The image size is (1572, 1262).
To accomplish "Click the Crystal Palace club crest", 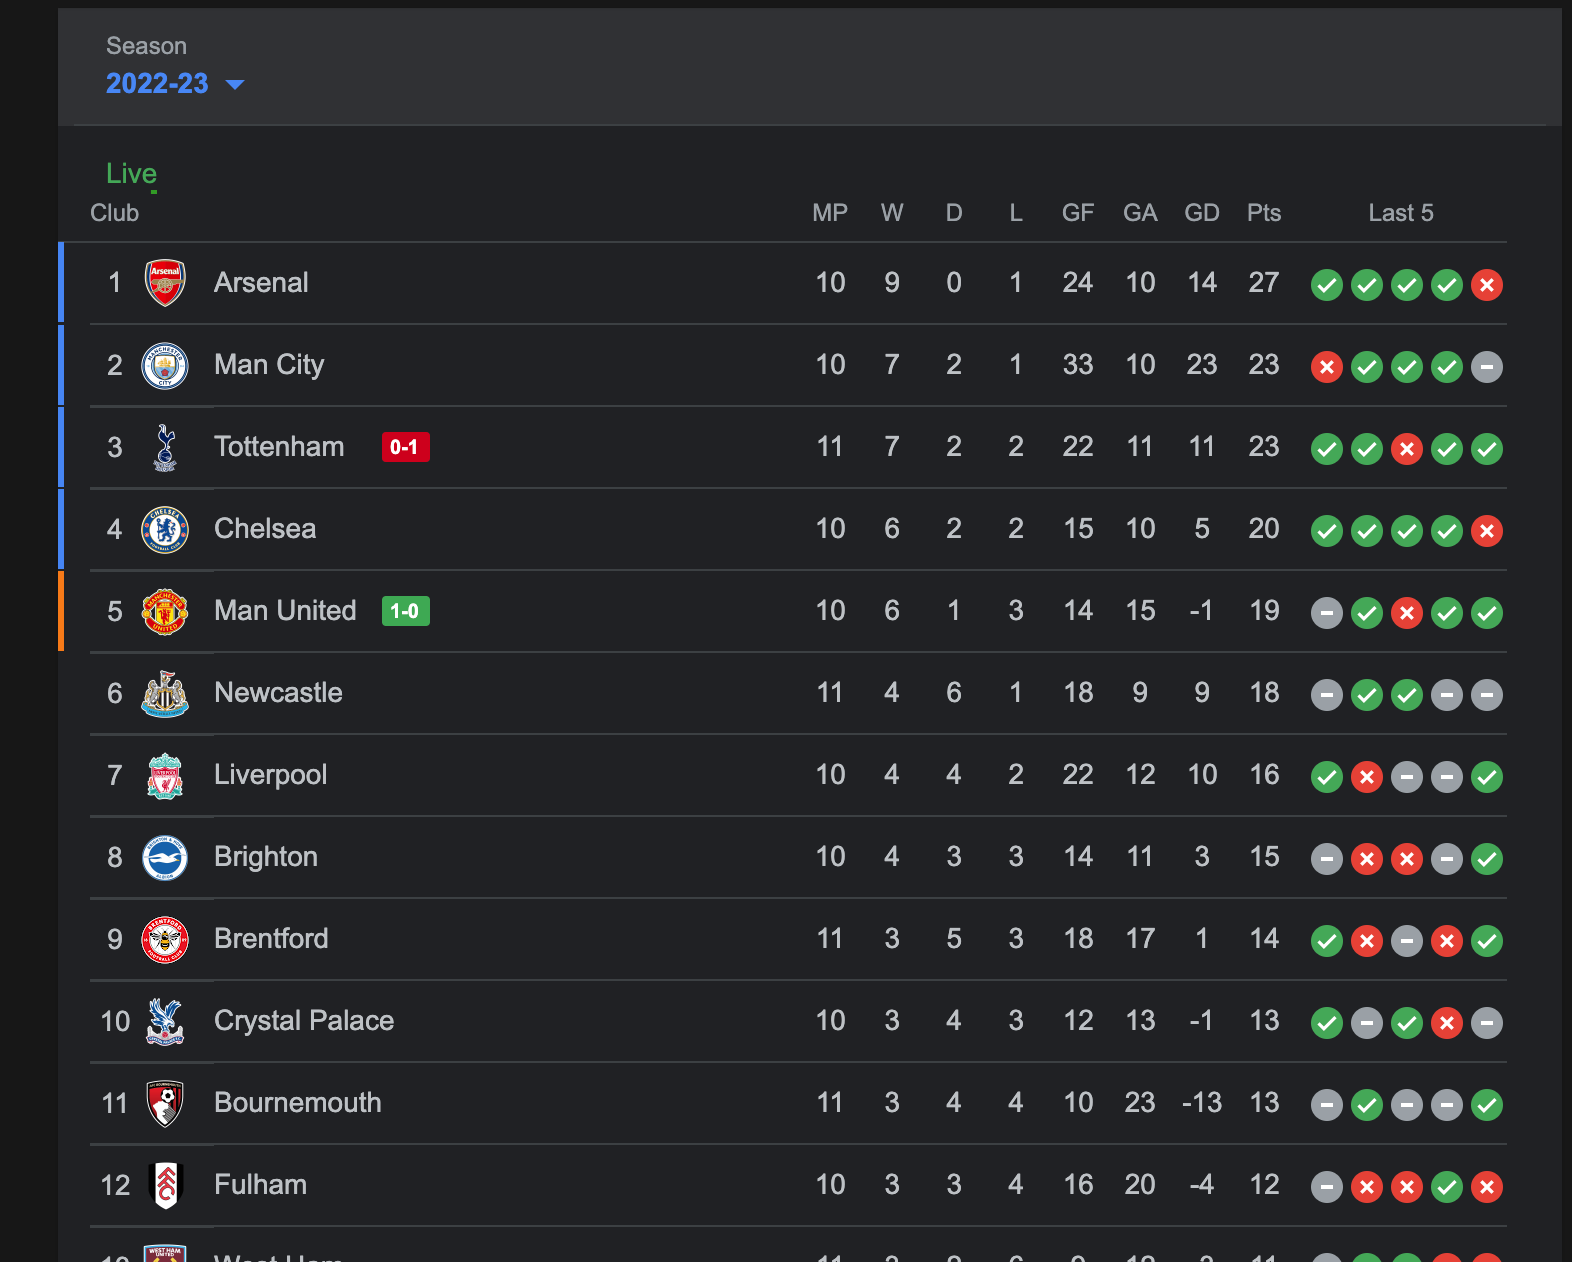I will click(165, 1021).
